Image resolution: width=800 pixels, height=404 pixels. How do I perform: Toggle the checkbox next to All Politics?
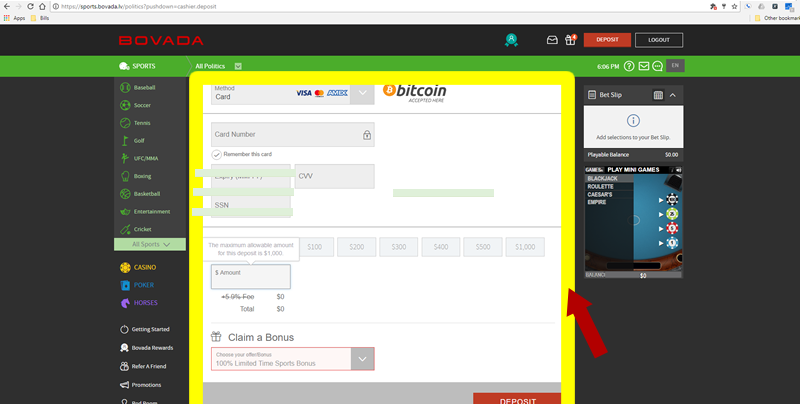pyautogui.click(x=238, y=66)
